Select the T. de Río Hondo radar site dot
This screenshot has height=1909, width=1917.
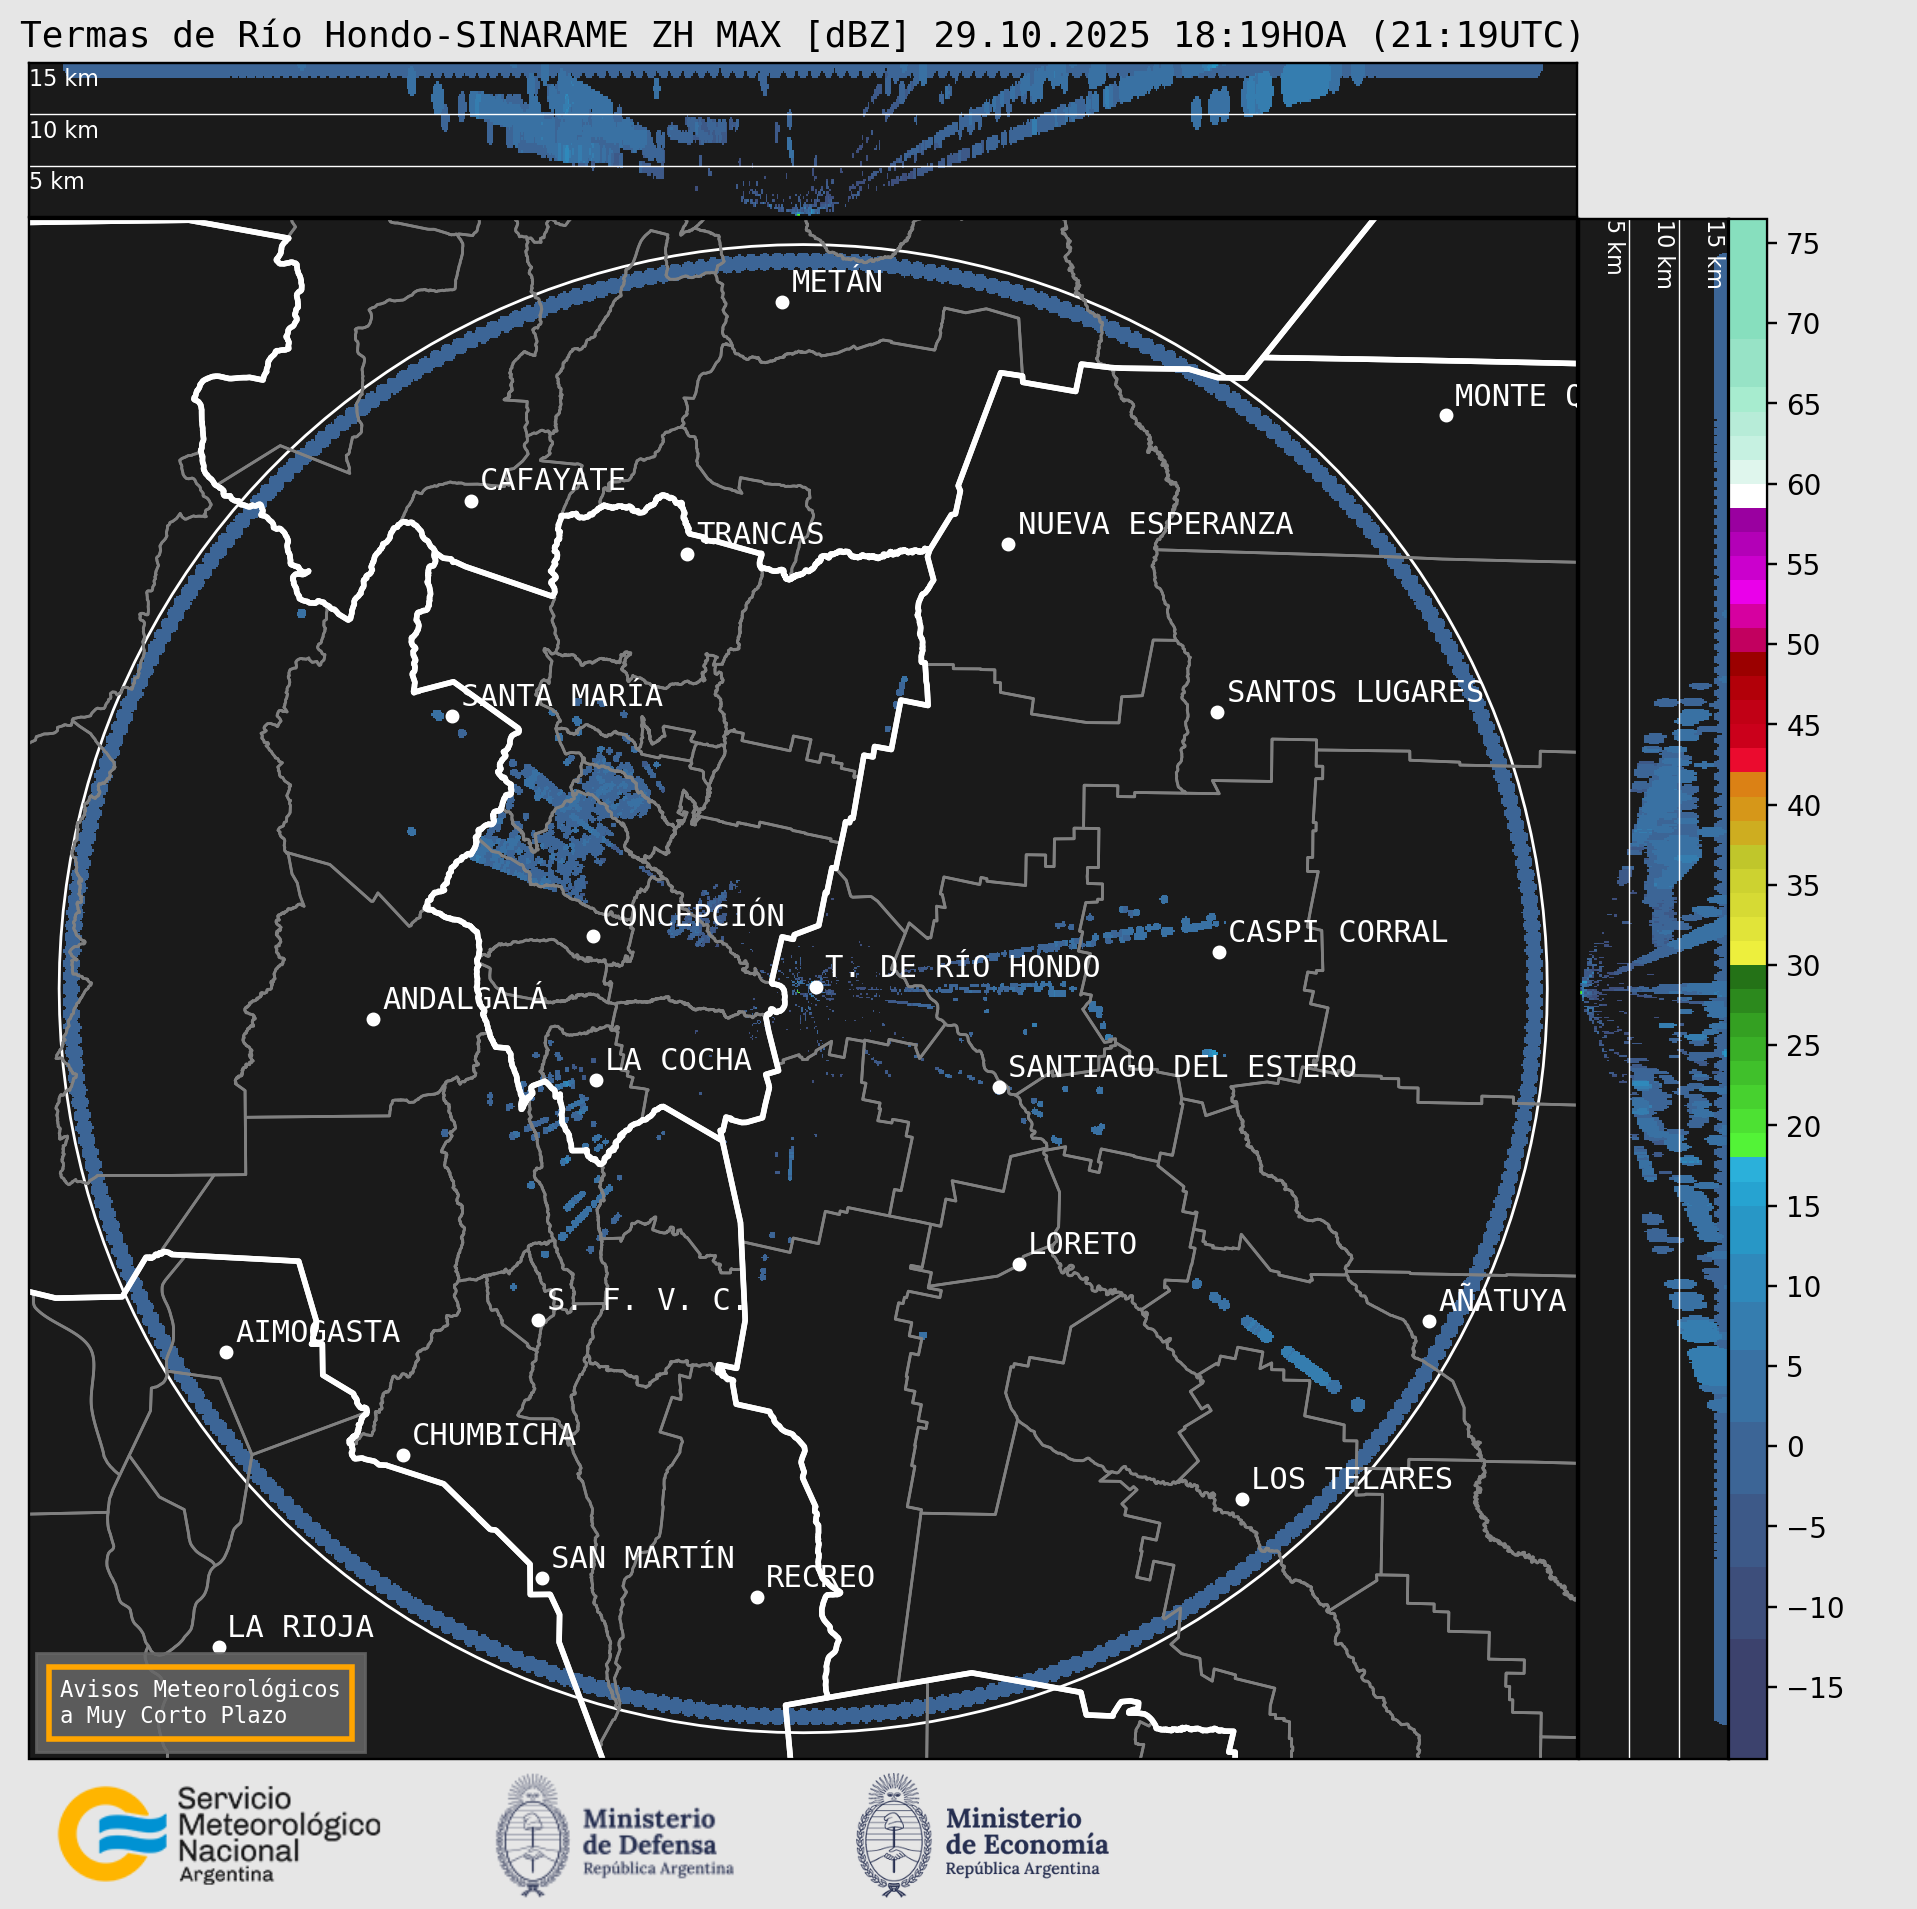click(x=816, y=987)
